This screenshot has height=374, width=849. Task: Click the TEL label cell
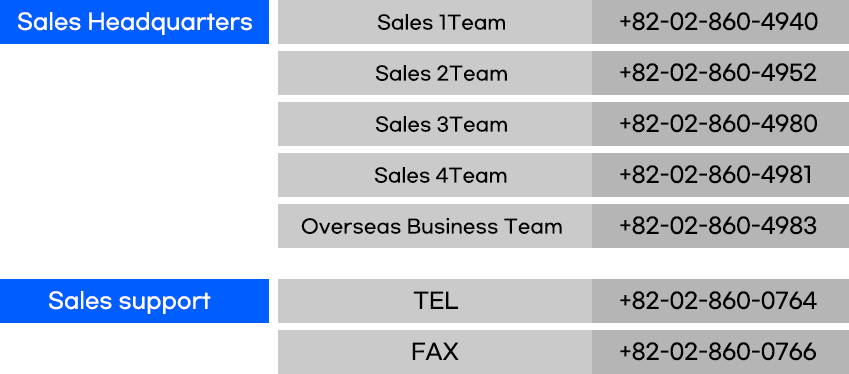(435, 301)
